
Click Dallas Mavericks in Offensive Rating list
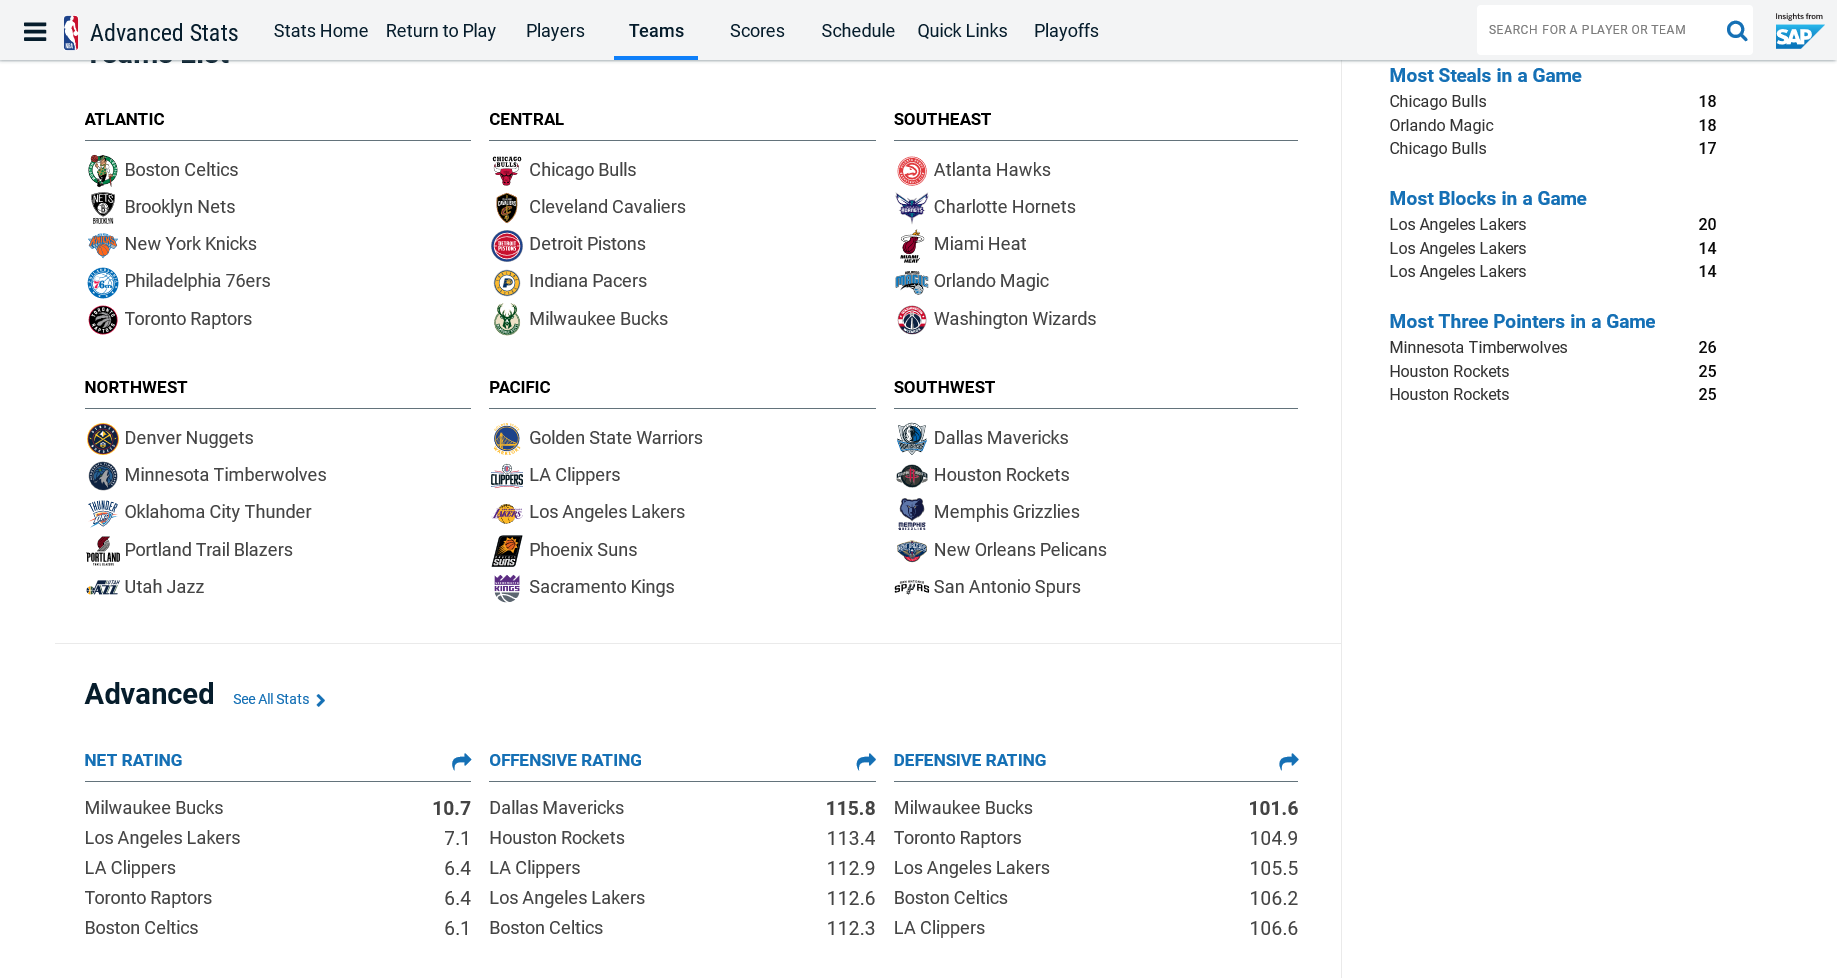(556, 808)
